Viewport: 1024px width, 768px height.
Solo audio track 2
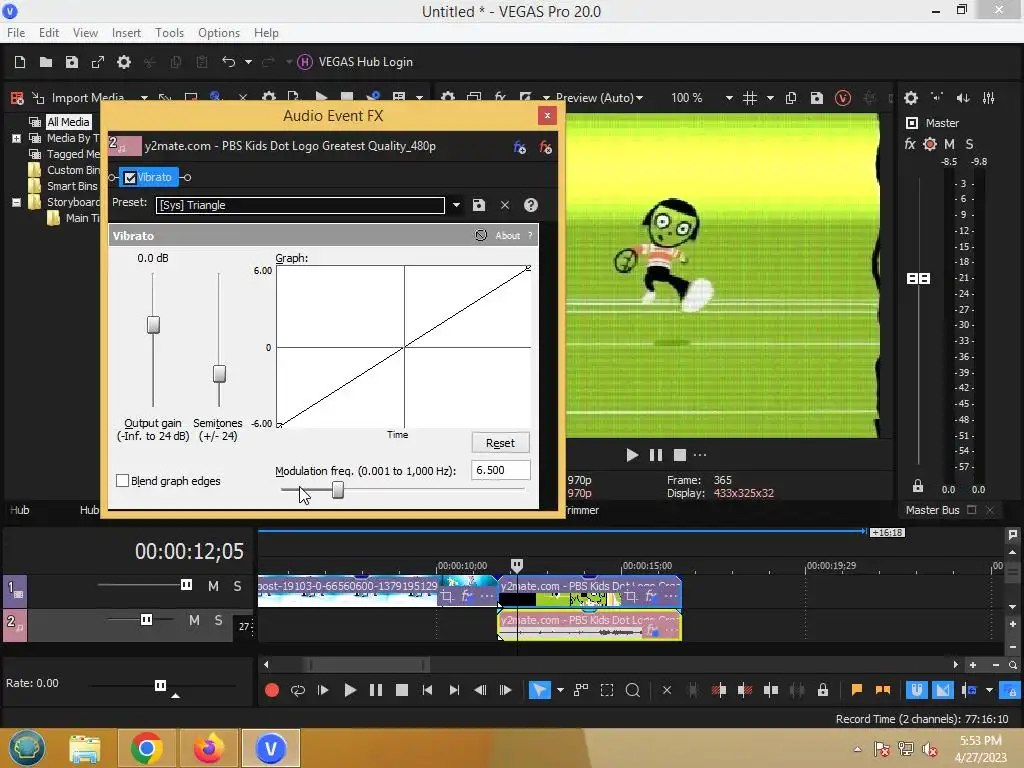coord(218,620)
